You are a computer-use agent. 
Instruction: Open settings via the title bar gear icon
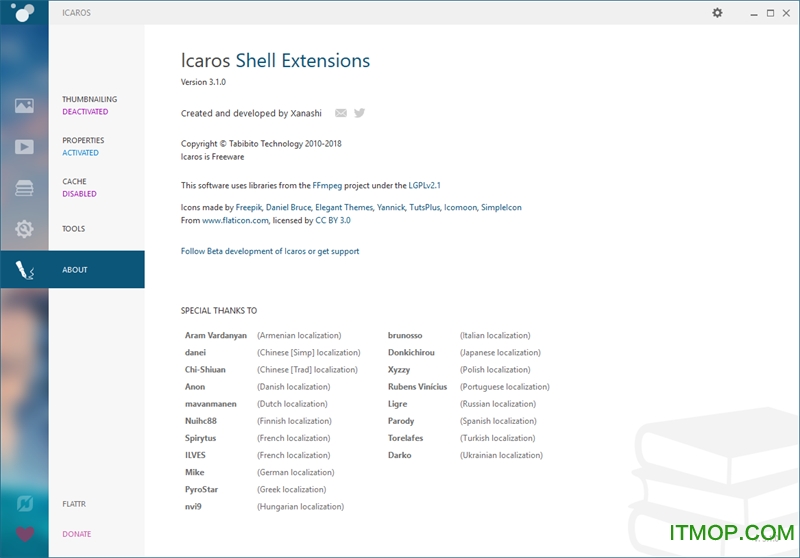coord(717,12)
